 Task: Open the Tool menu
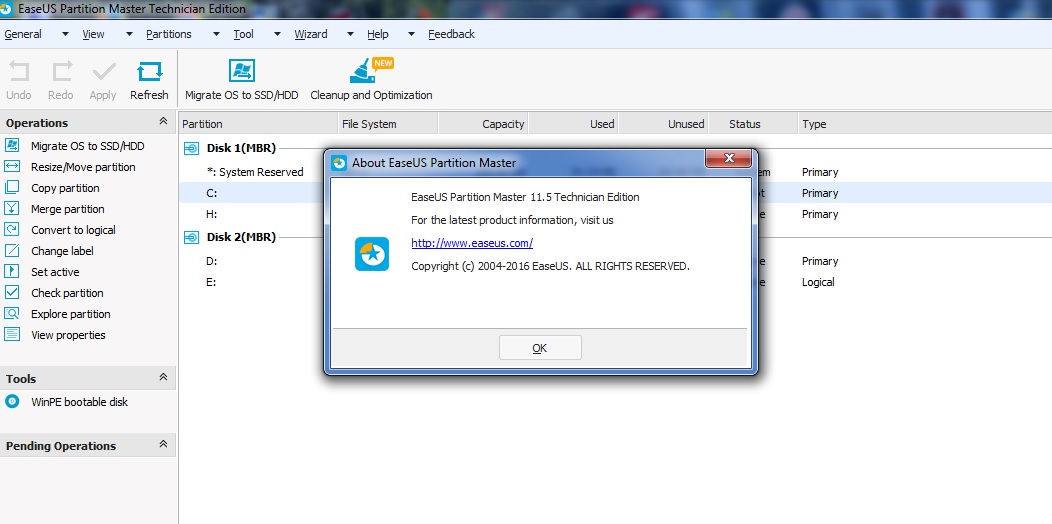[x=244, y=34]
